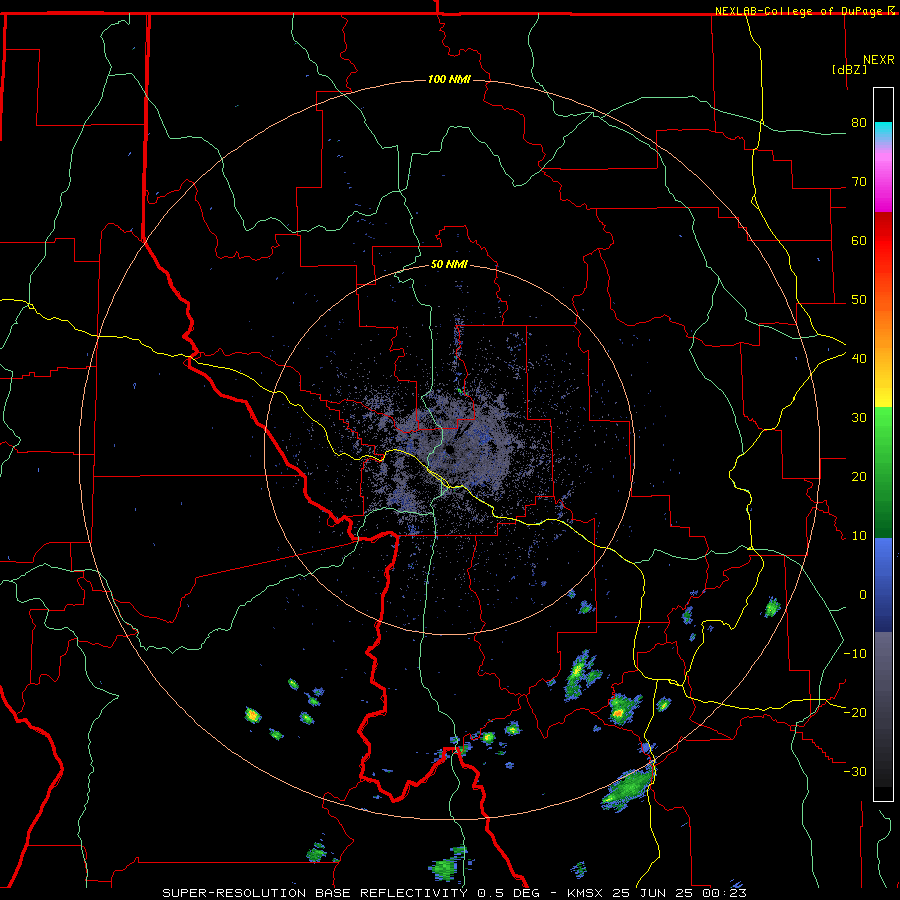The image size is (900, 900).
Task: Click the 50 value on the dBZ scale
Action: coord(859,300)
